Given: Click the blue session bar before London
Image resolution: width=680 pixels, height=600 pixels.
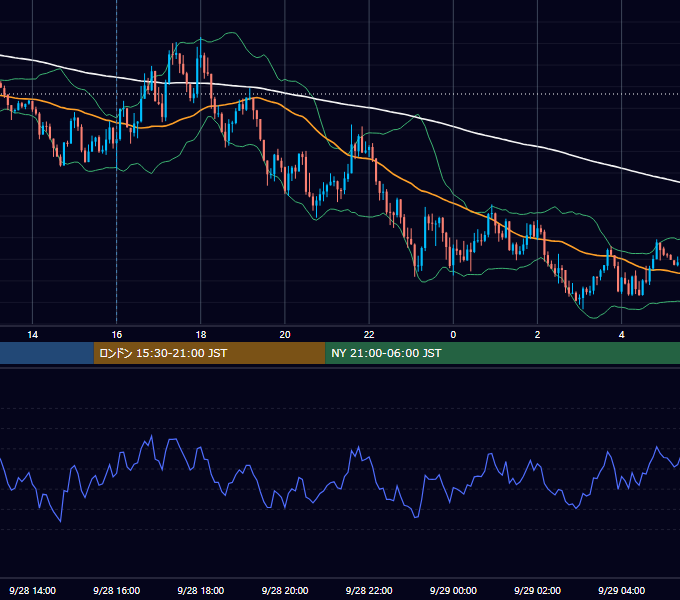Looking at the screenshot, I should pyautogui.click(x=47, y=353).
